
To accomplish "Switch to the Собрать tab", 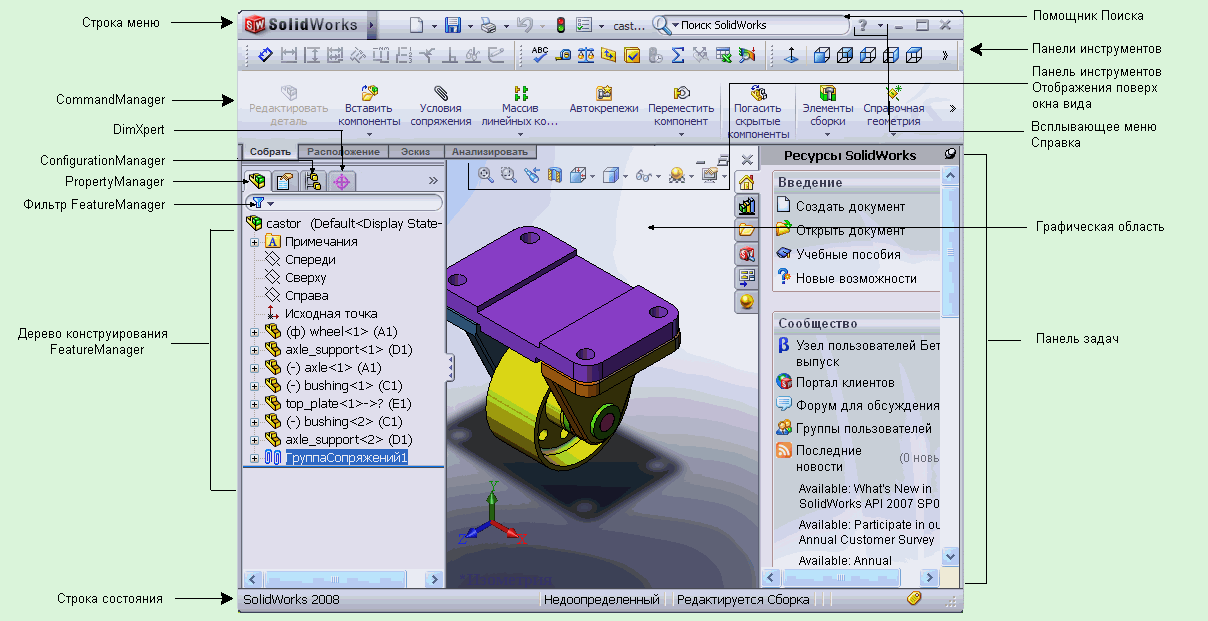I will click(270, 152).
